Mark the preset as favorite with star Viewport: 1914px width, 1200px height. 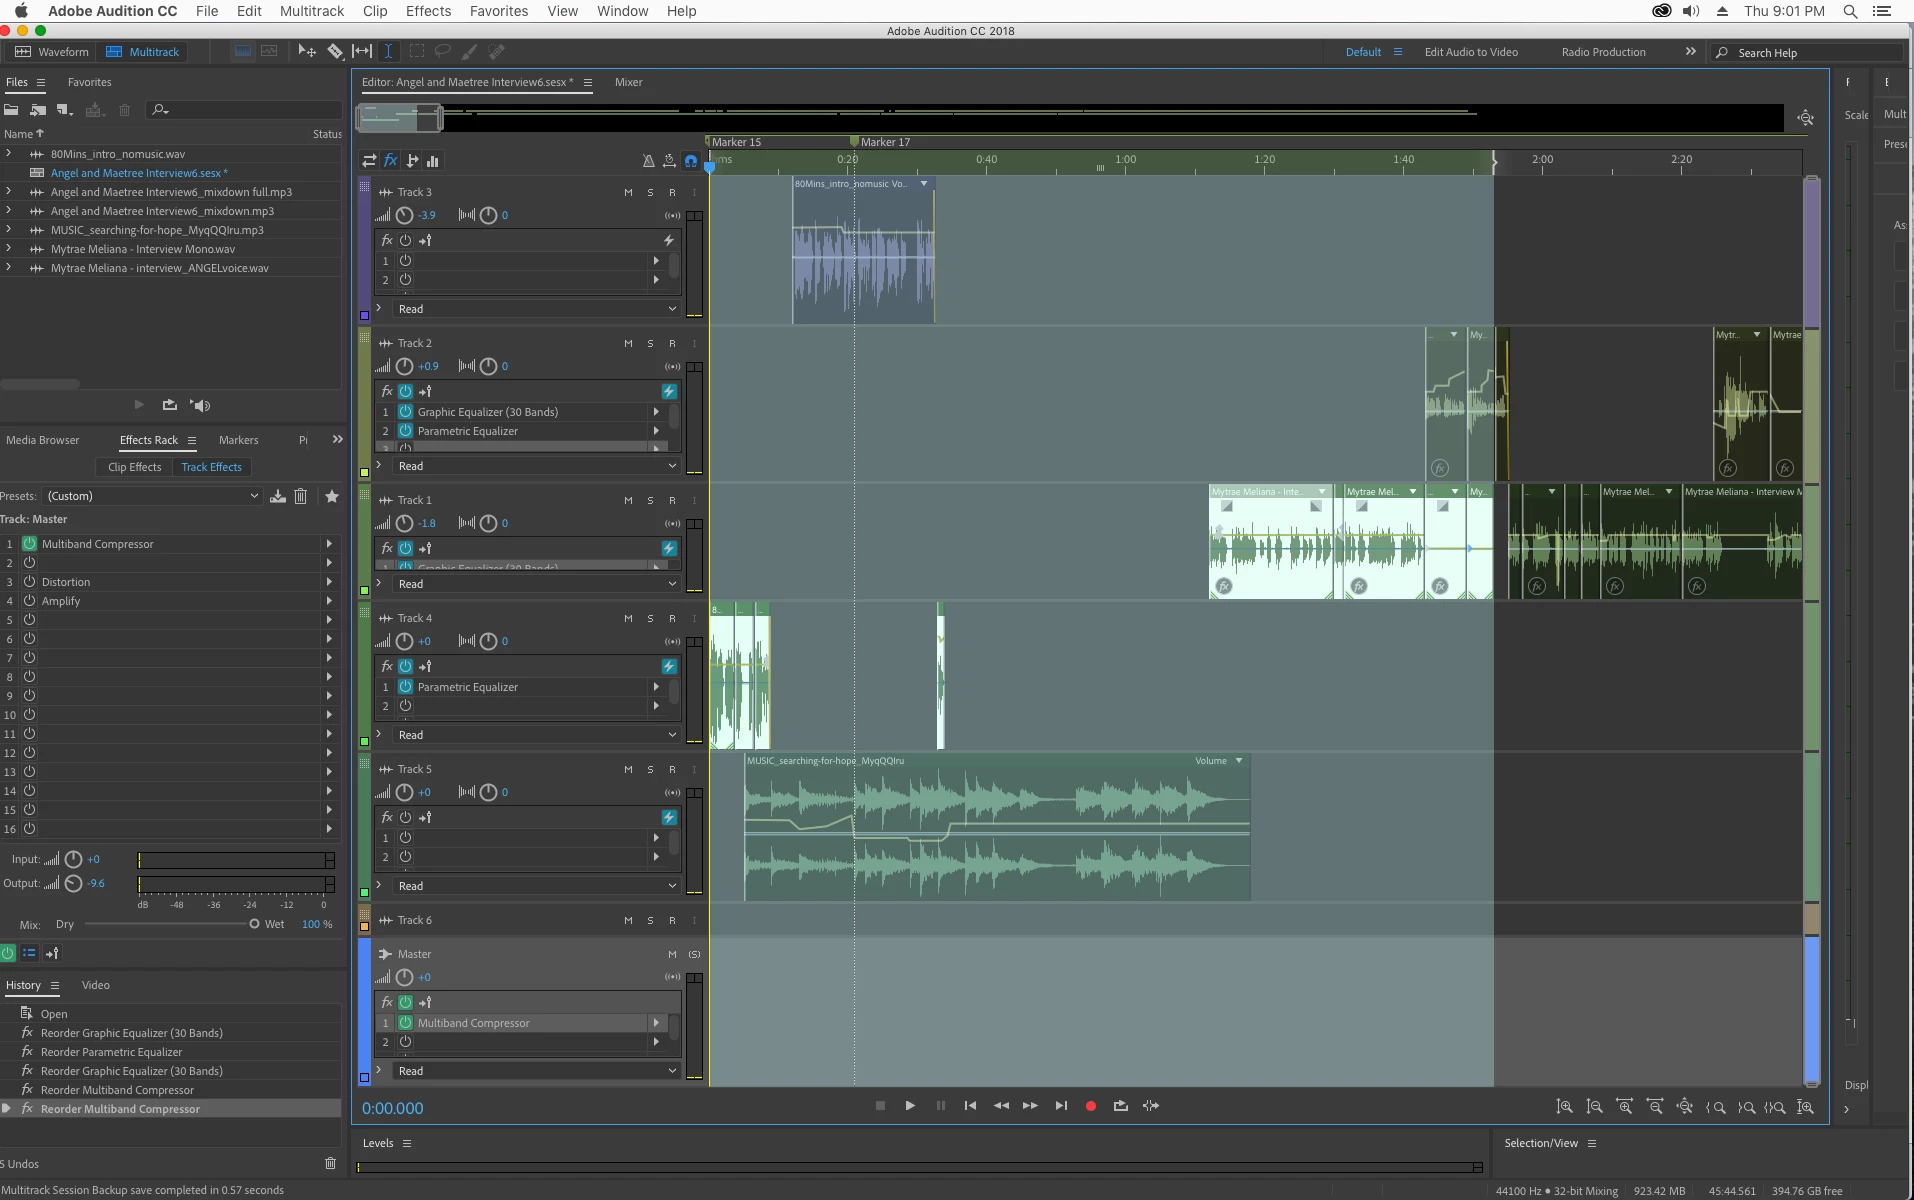coord(332,496)
